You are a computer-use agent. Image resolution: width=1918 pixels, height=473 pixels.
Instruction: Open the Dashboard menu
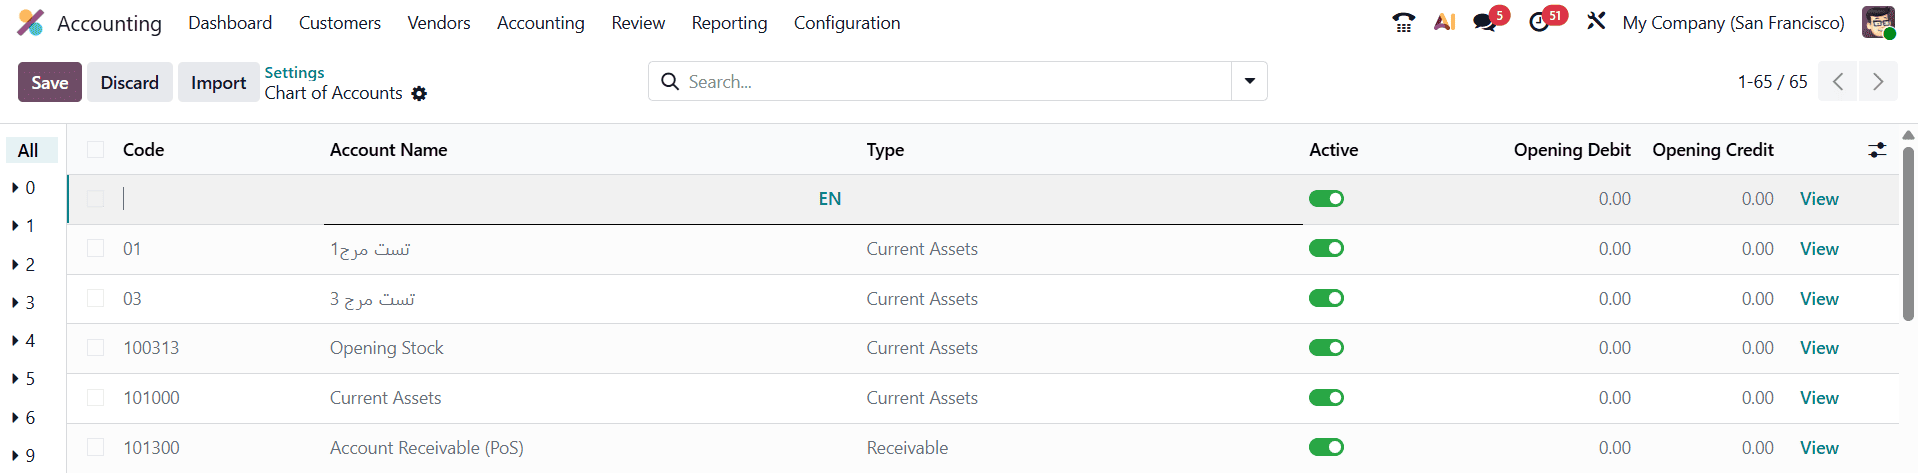(x=230, y=23)
